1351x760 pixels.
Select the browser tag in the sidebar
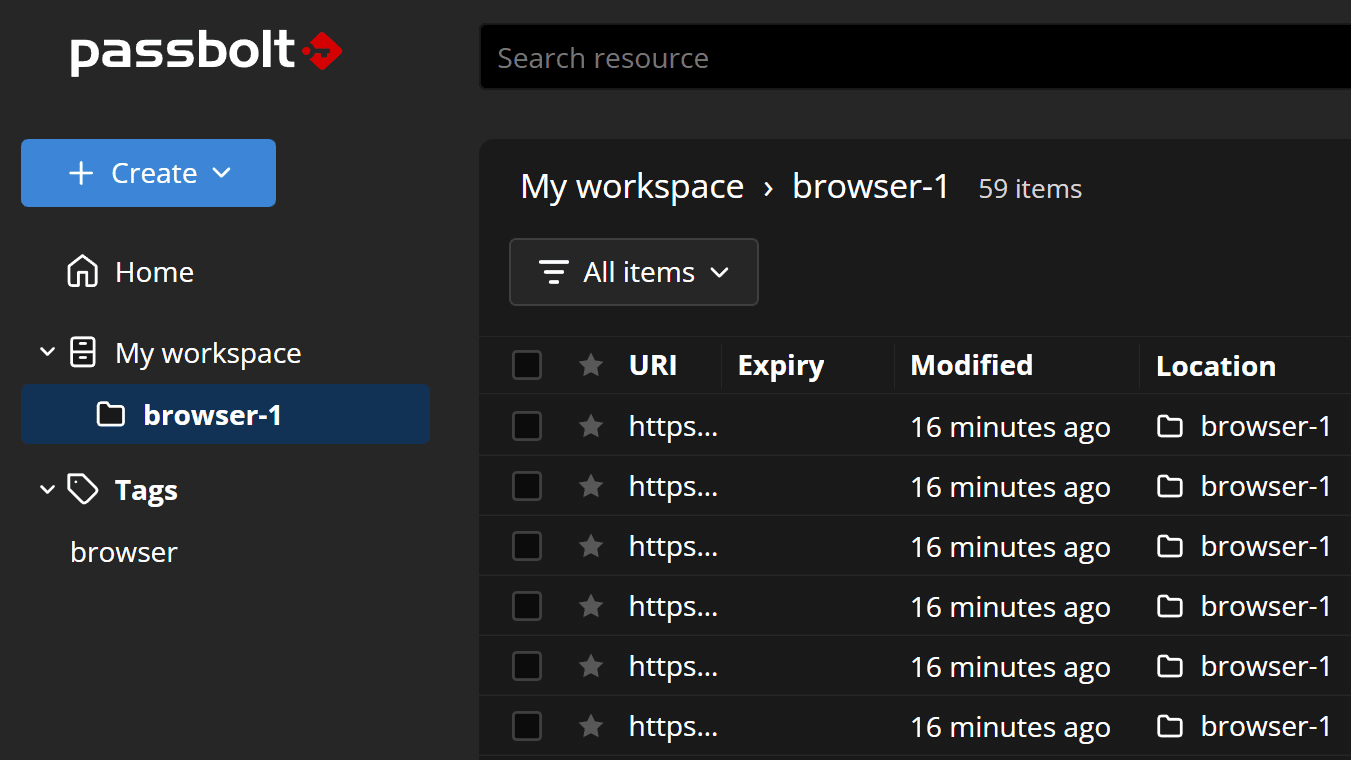pyautogui.click(x=123, y=551)
